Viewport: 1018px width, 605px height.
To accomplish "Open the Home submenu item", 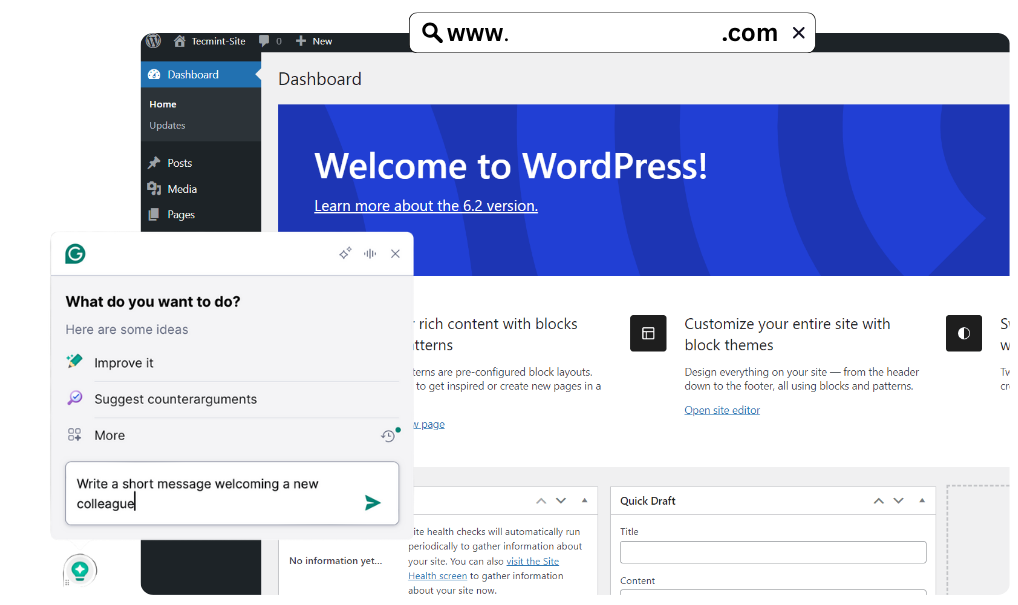I will 162,104.
